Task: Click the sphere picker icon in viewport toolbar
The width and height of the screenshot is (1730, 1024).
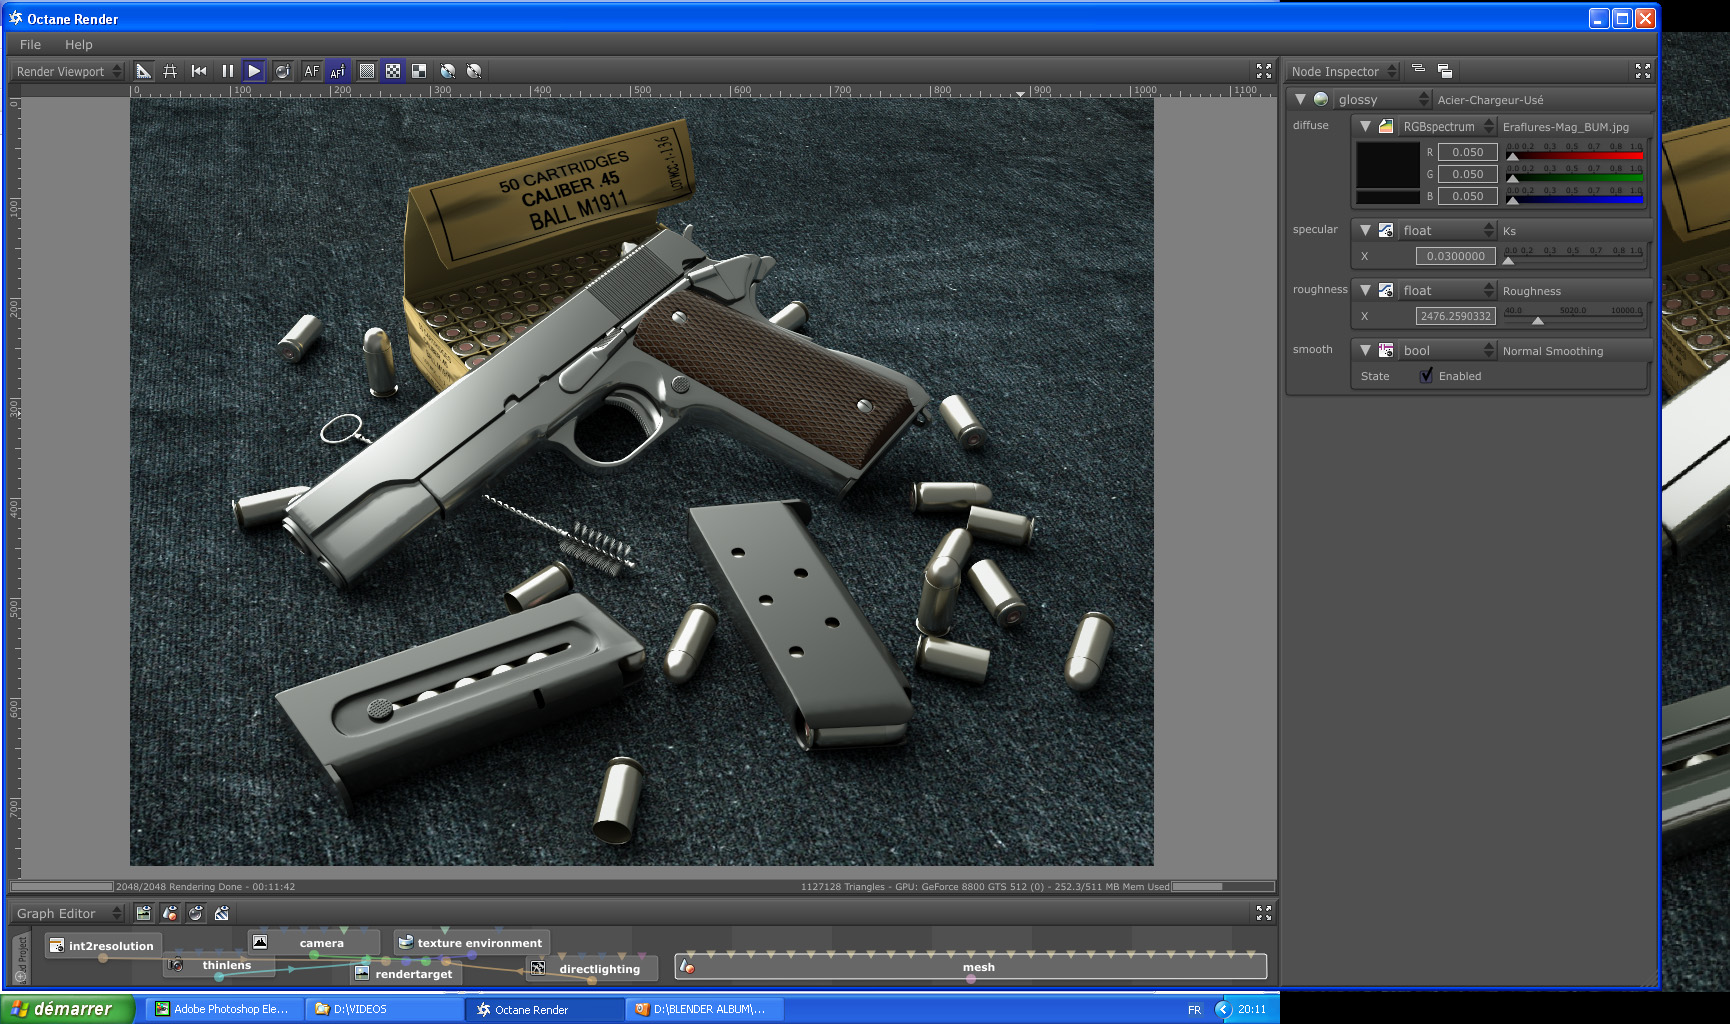Action: (283, 71)
